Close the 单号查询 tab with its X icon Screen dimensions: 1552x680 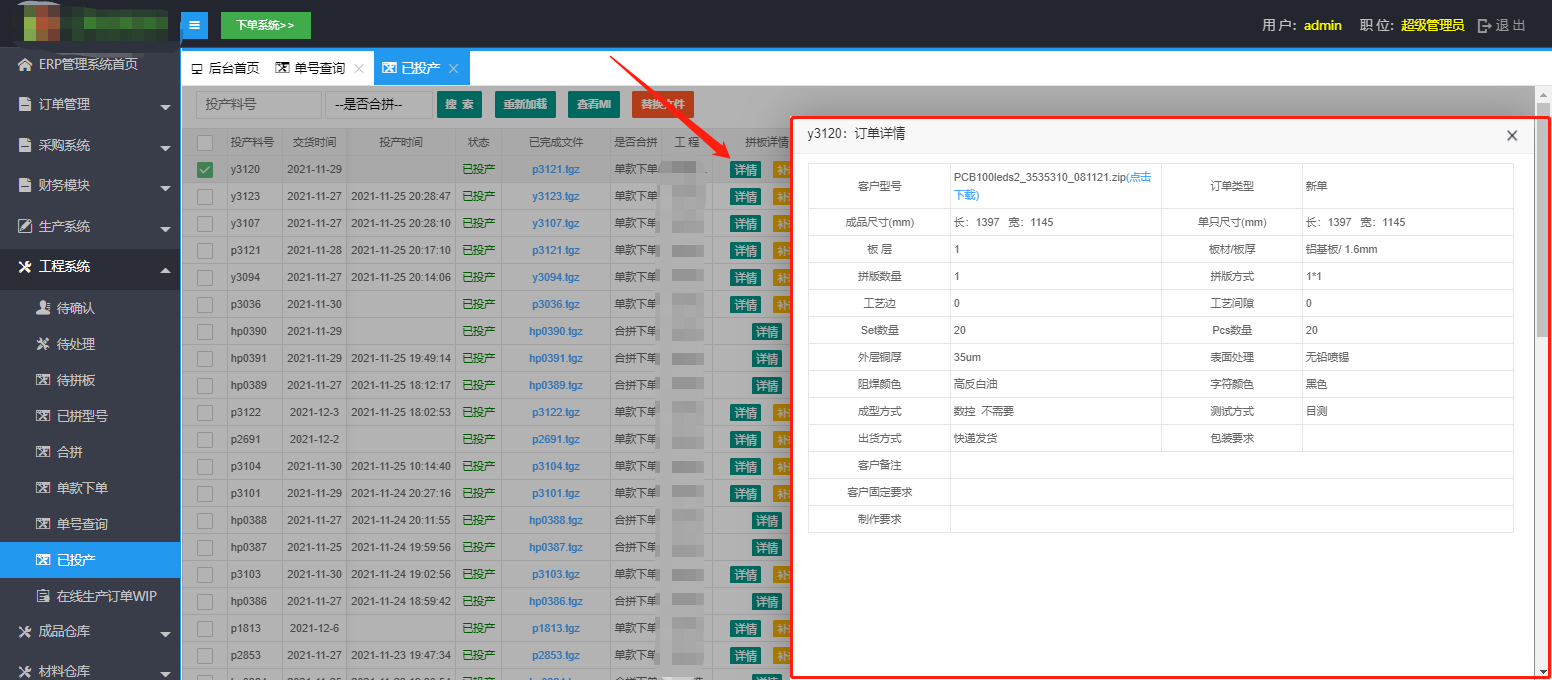click(x=359, y=69)
